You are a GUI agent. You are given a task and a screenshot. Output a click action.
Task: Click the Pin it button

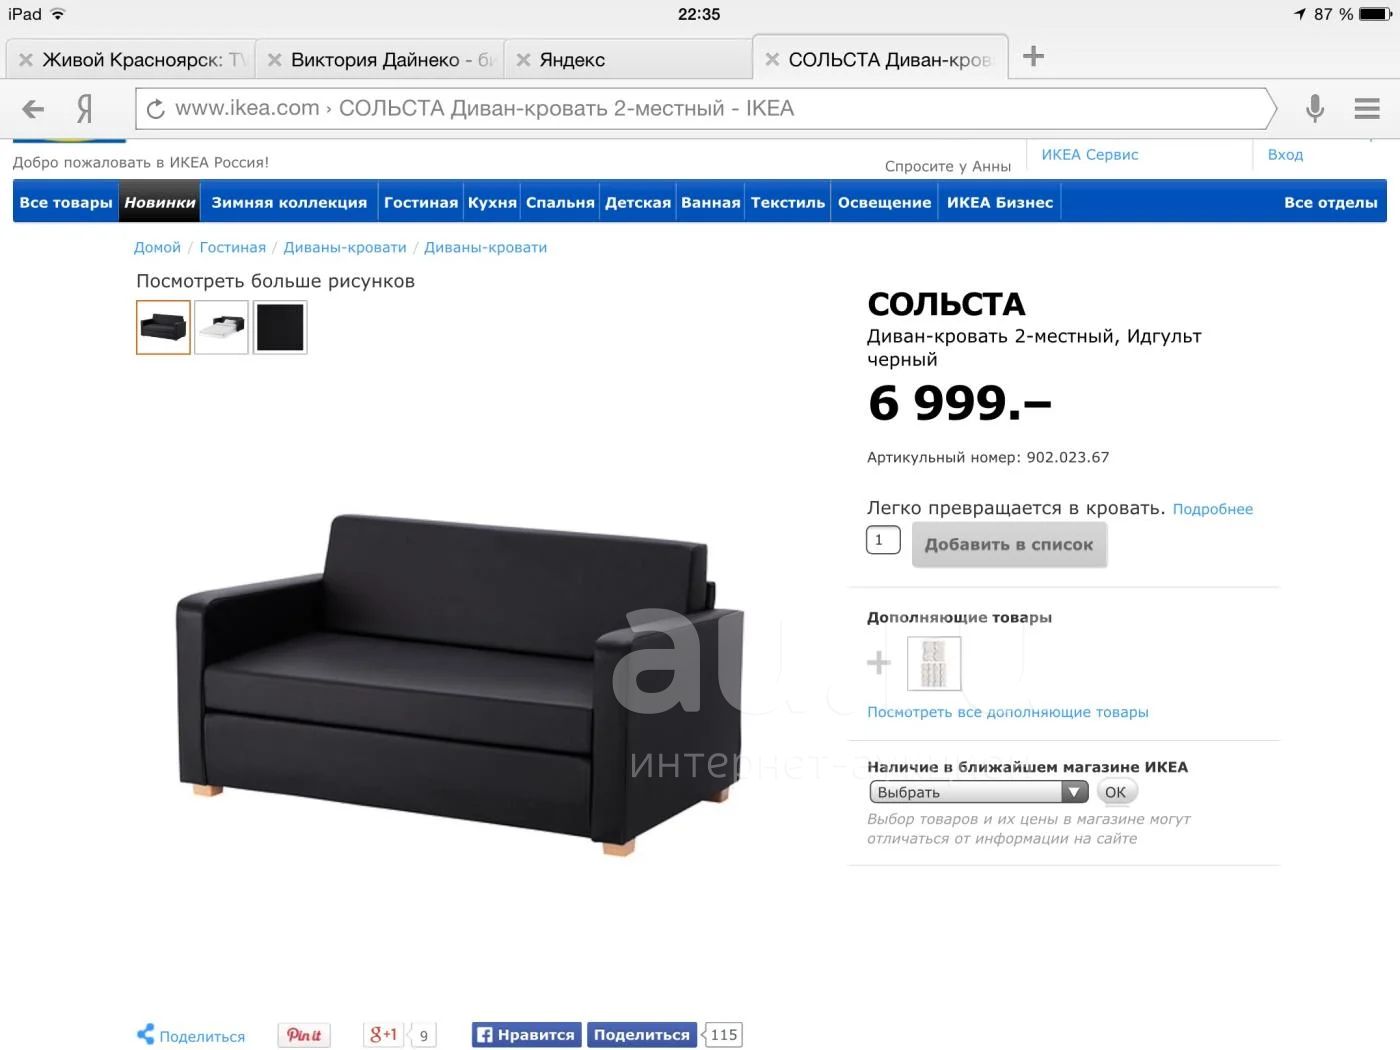point(304,1035)
